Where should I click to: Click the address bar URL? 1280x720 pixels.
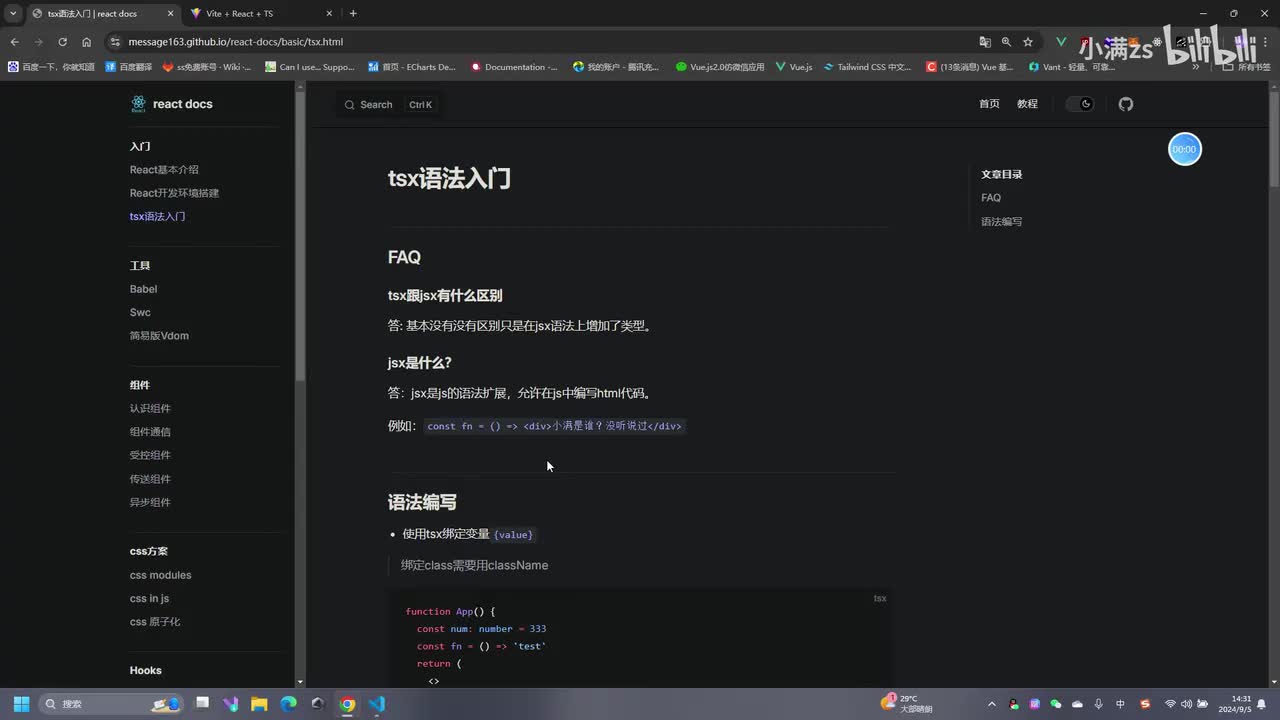pyautogui.click(x=235, y=42)
